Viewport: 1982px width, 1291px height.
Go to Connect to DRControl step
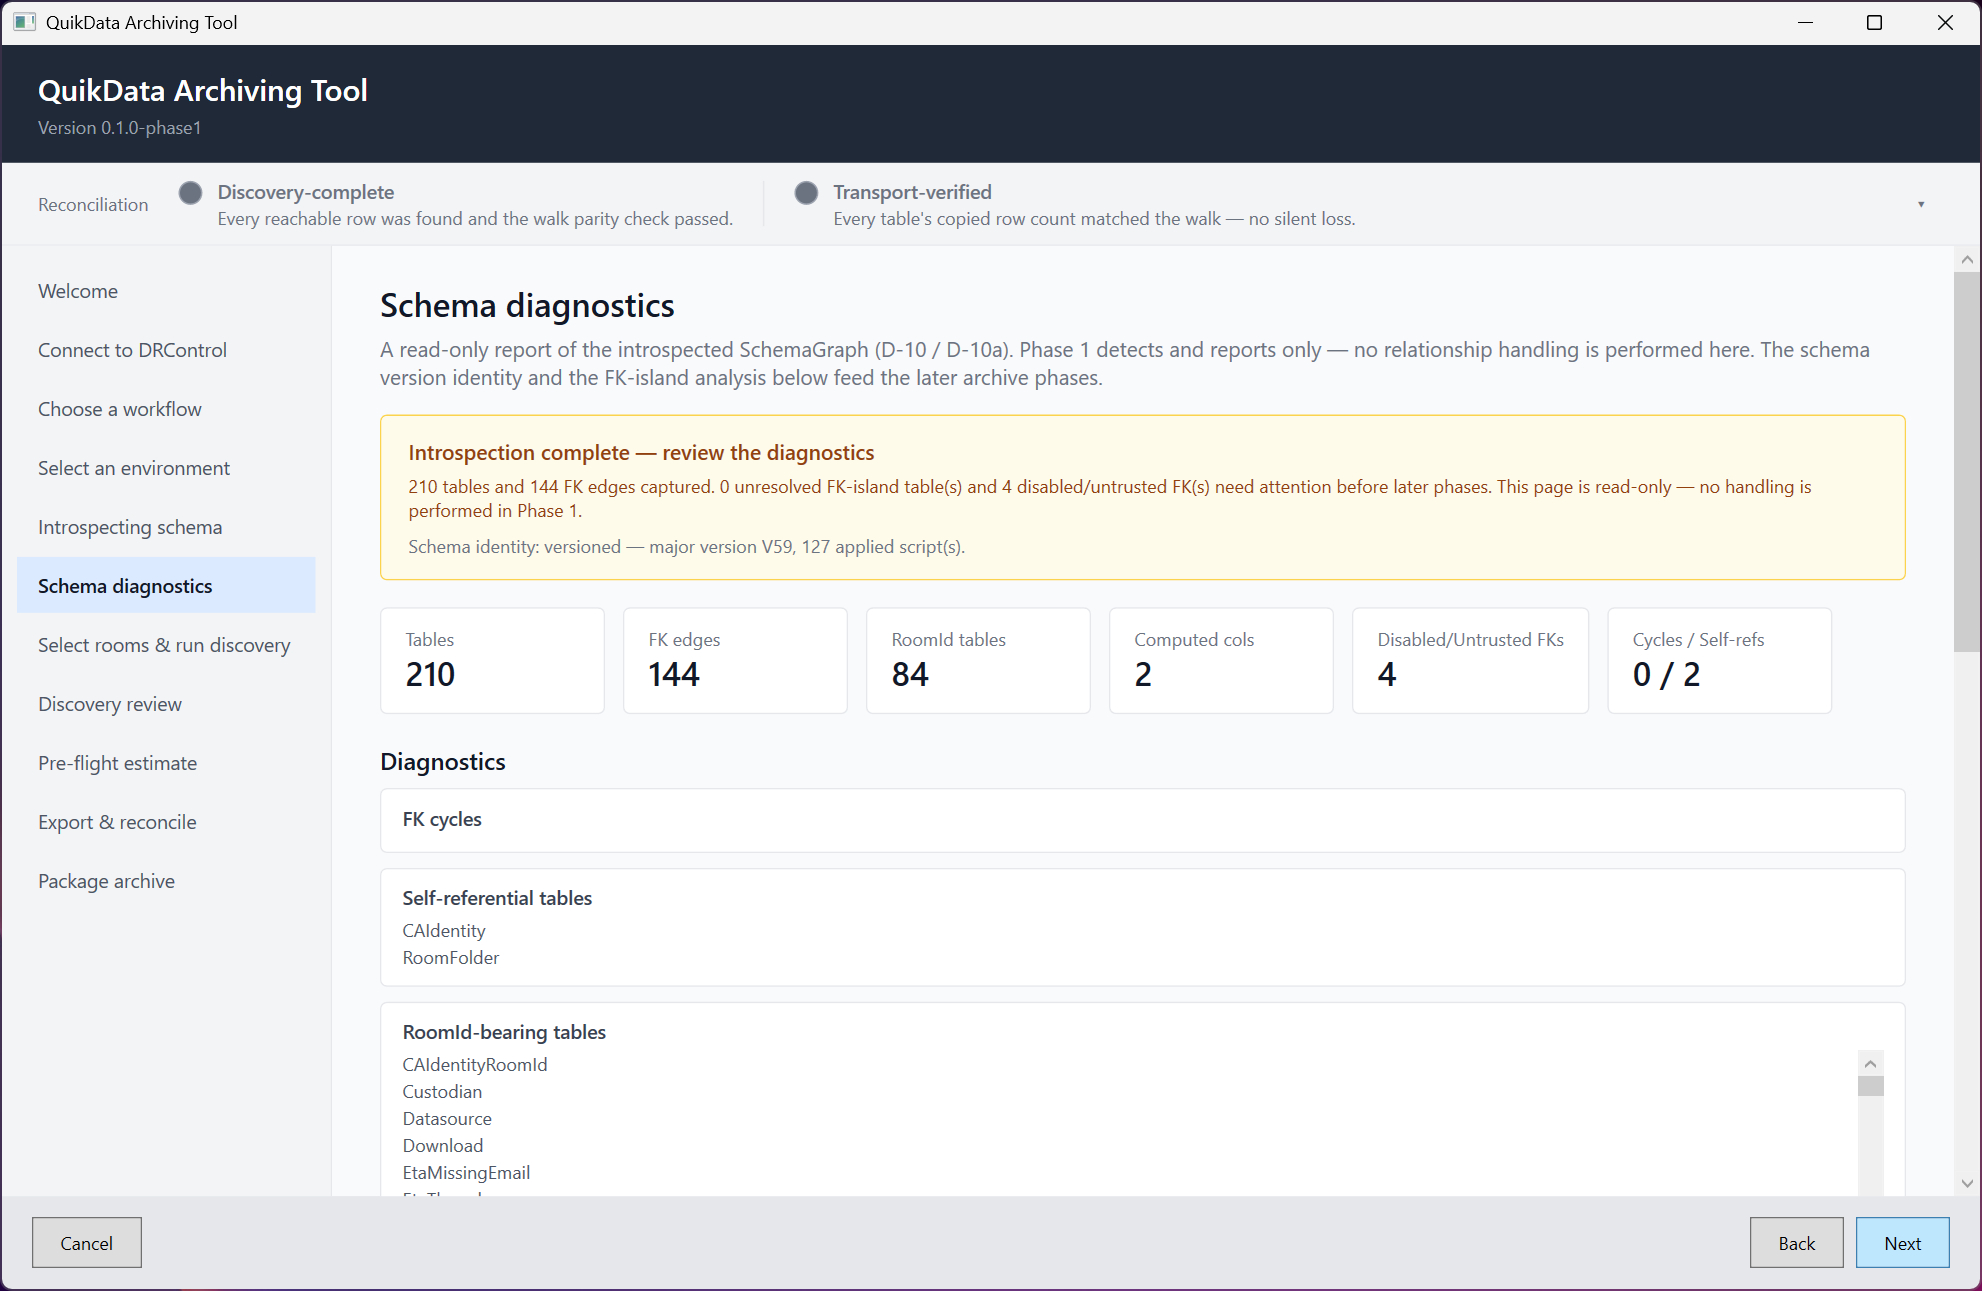pyautogui.click(x=166, y=350)
